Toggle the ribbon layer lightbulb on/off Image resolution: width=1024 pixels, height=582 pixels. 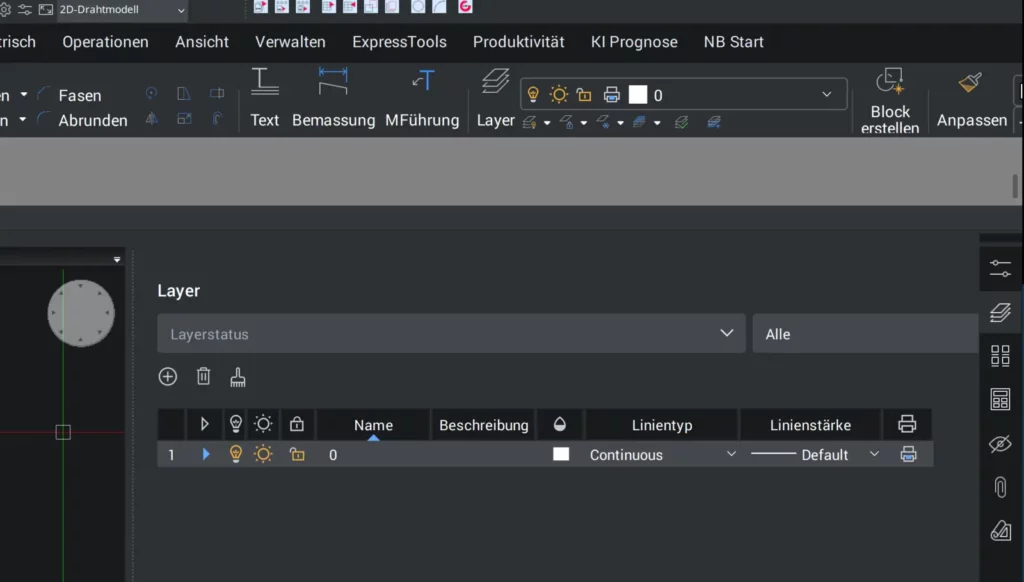(533, 95)
